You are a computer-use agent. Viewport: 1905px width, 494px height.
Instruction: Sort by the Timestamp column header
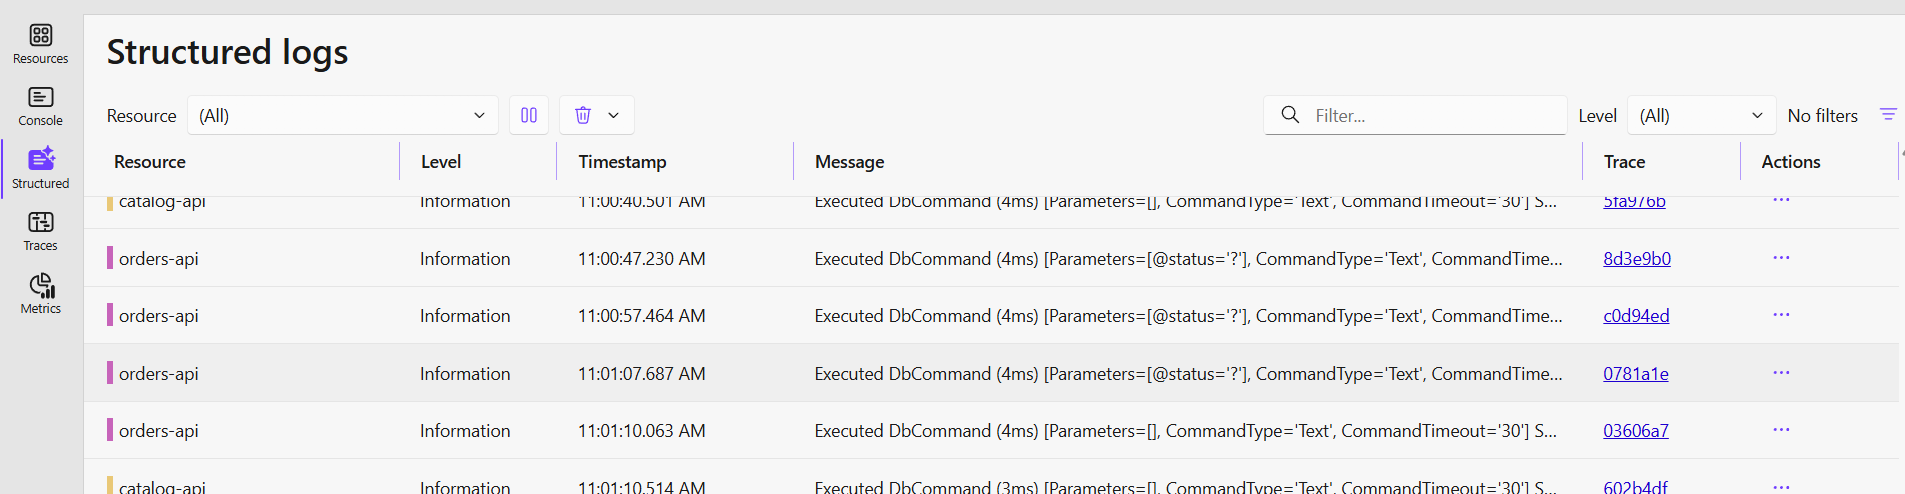(622, 161)
